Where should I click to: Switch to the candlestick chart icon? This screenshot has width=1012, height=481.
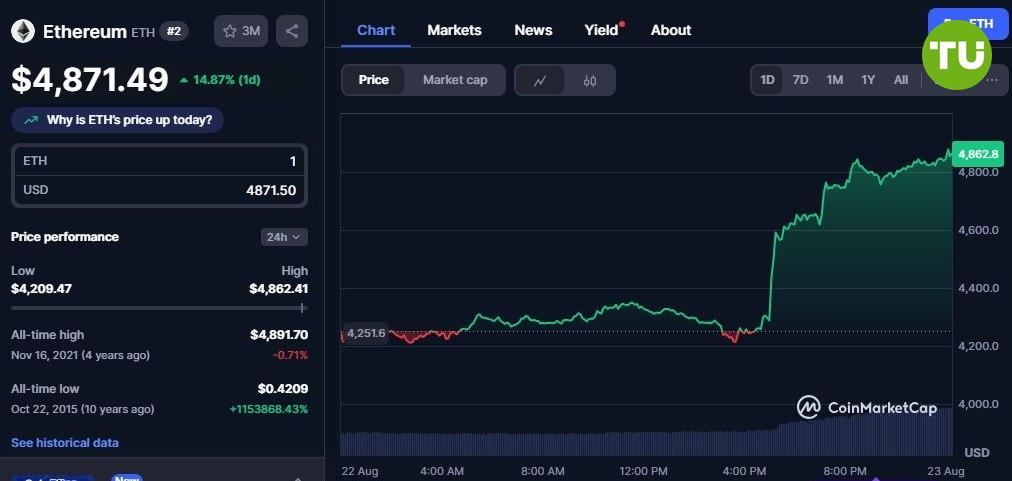click(589, 81)
